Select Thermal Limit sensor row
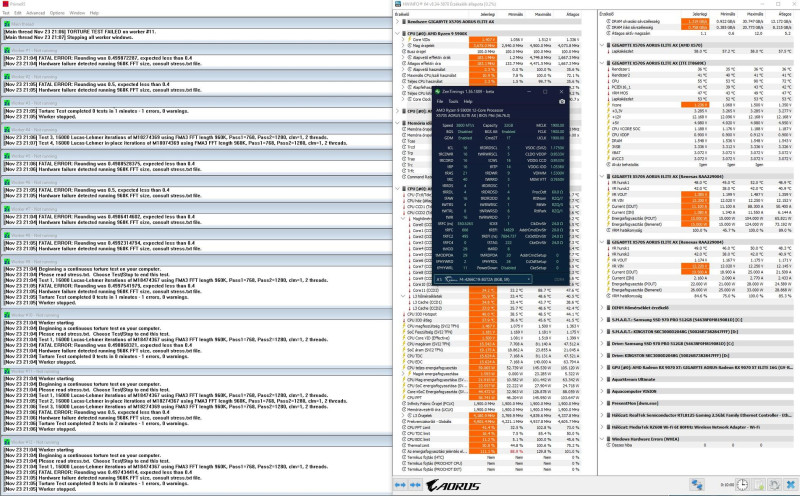 pos(491,445)
